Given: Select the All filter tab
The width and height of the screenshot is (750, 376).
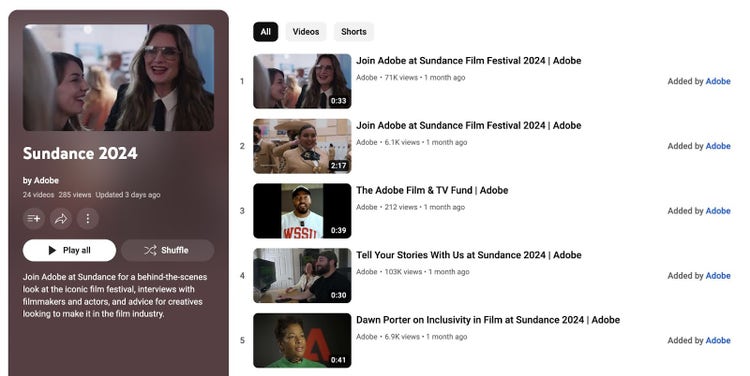Looking at the screenshot, I should click(x=265, y=32).
